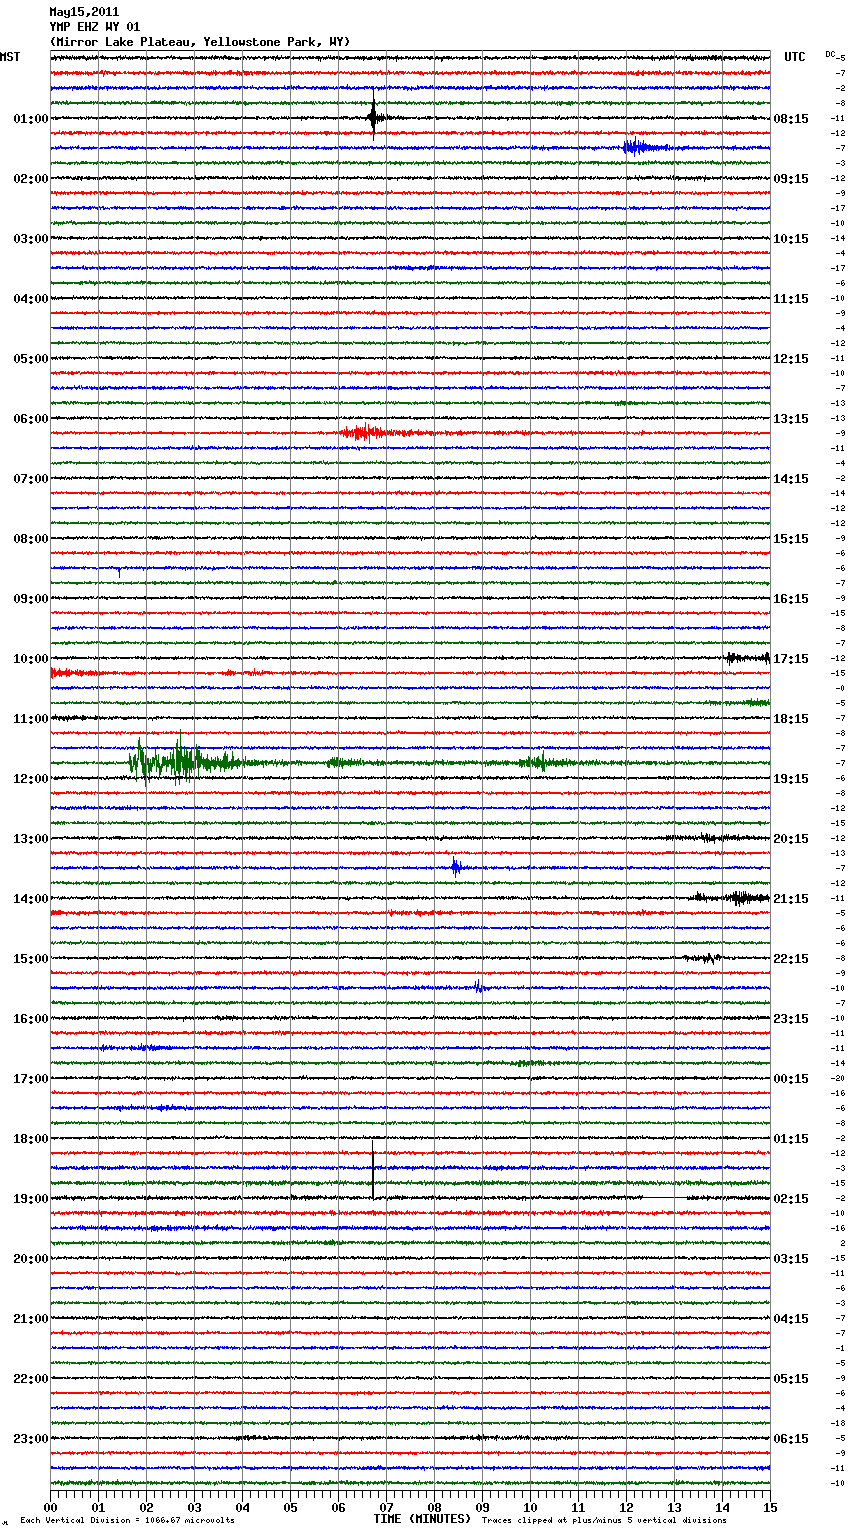Click the tall black vertical spike below 18:00
Image resolution: width=850 pixels, height=1534 pixels.
(x=373, y=1168)
